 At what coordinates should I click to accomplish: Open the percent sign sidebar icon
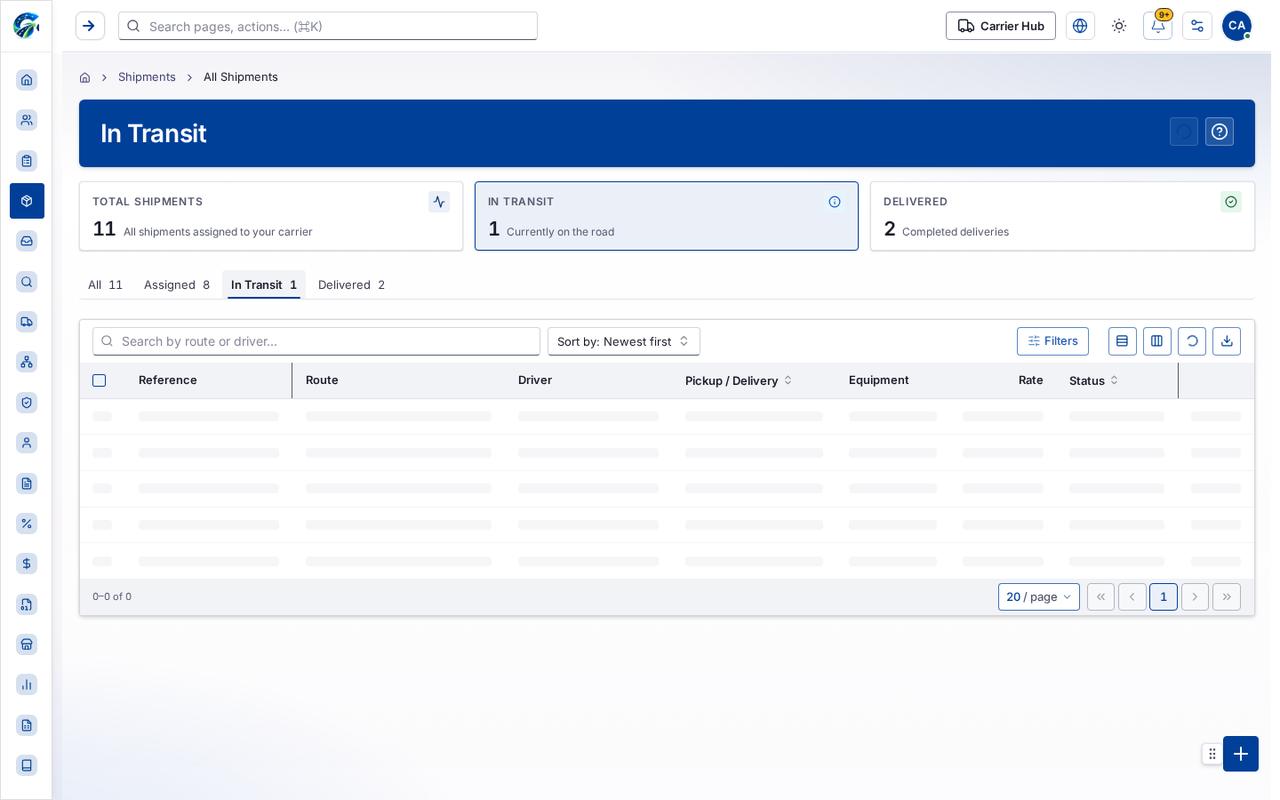(27, 523)
